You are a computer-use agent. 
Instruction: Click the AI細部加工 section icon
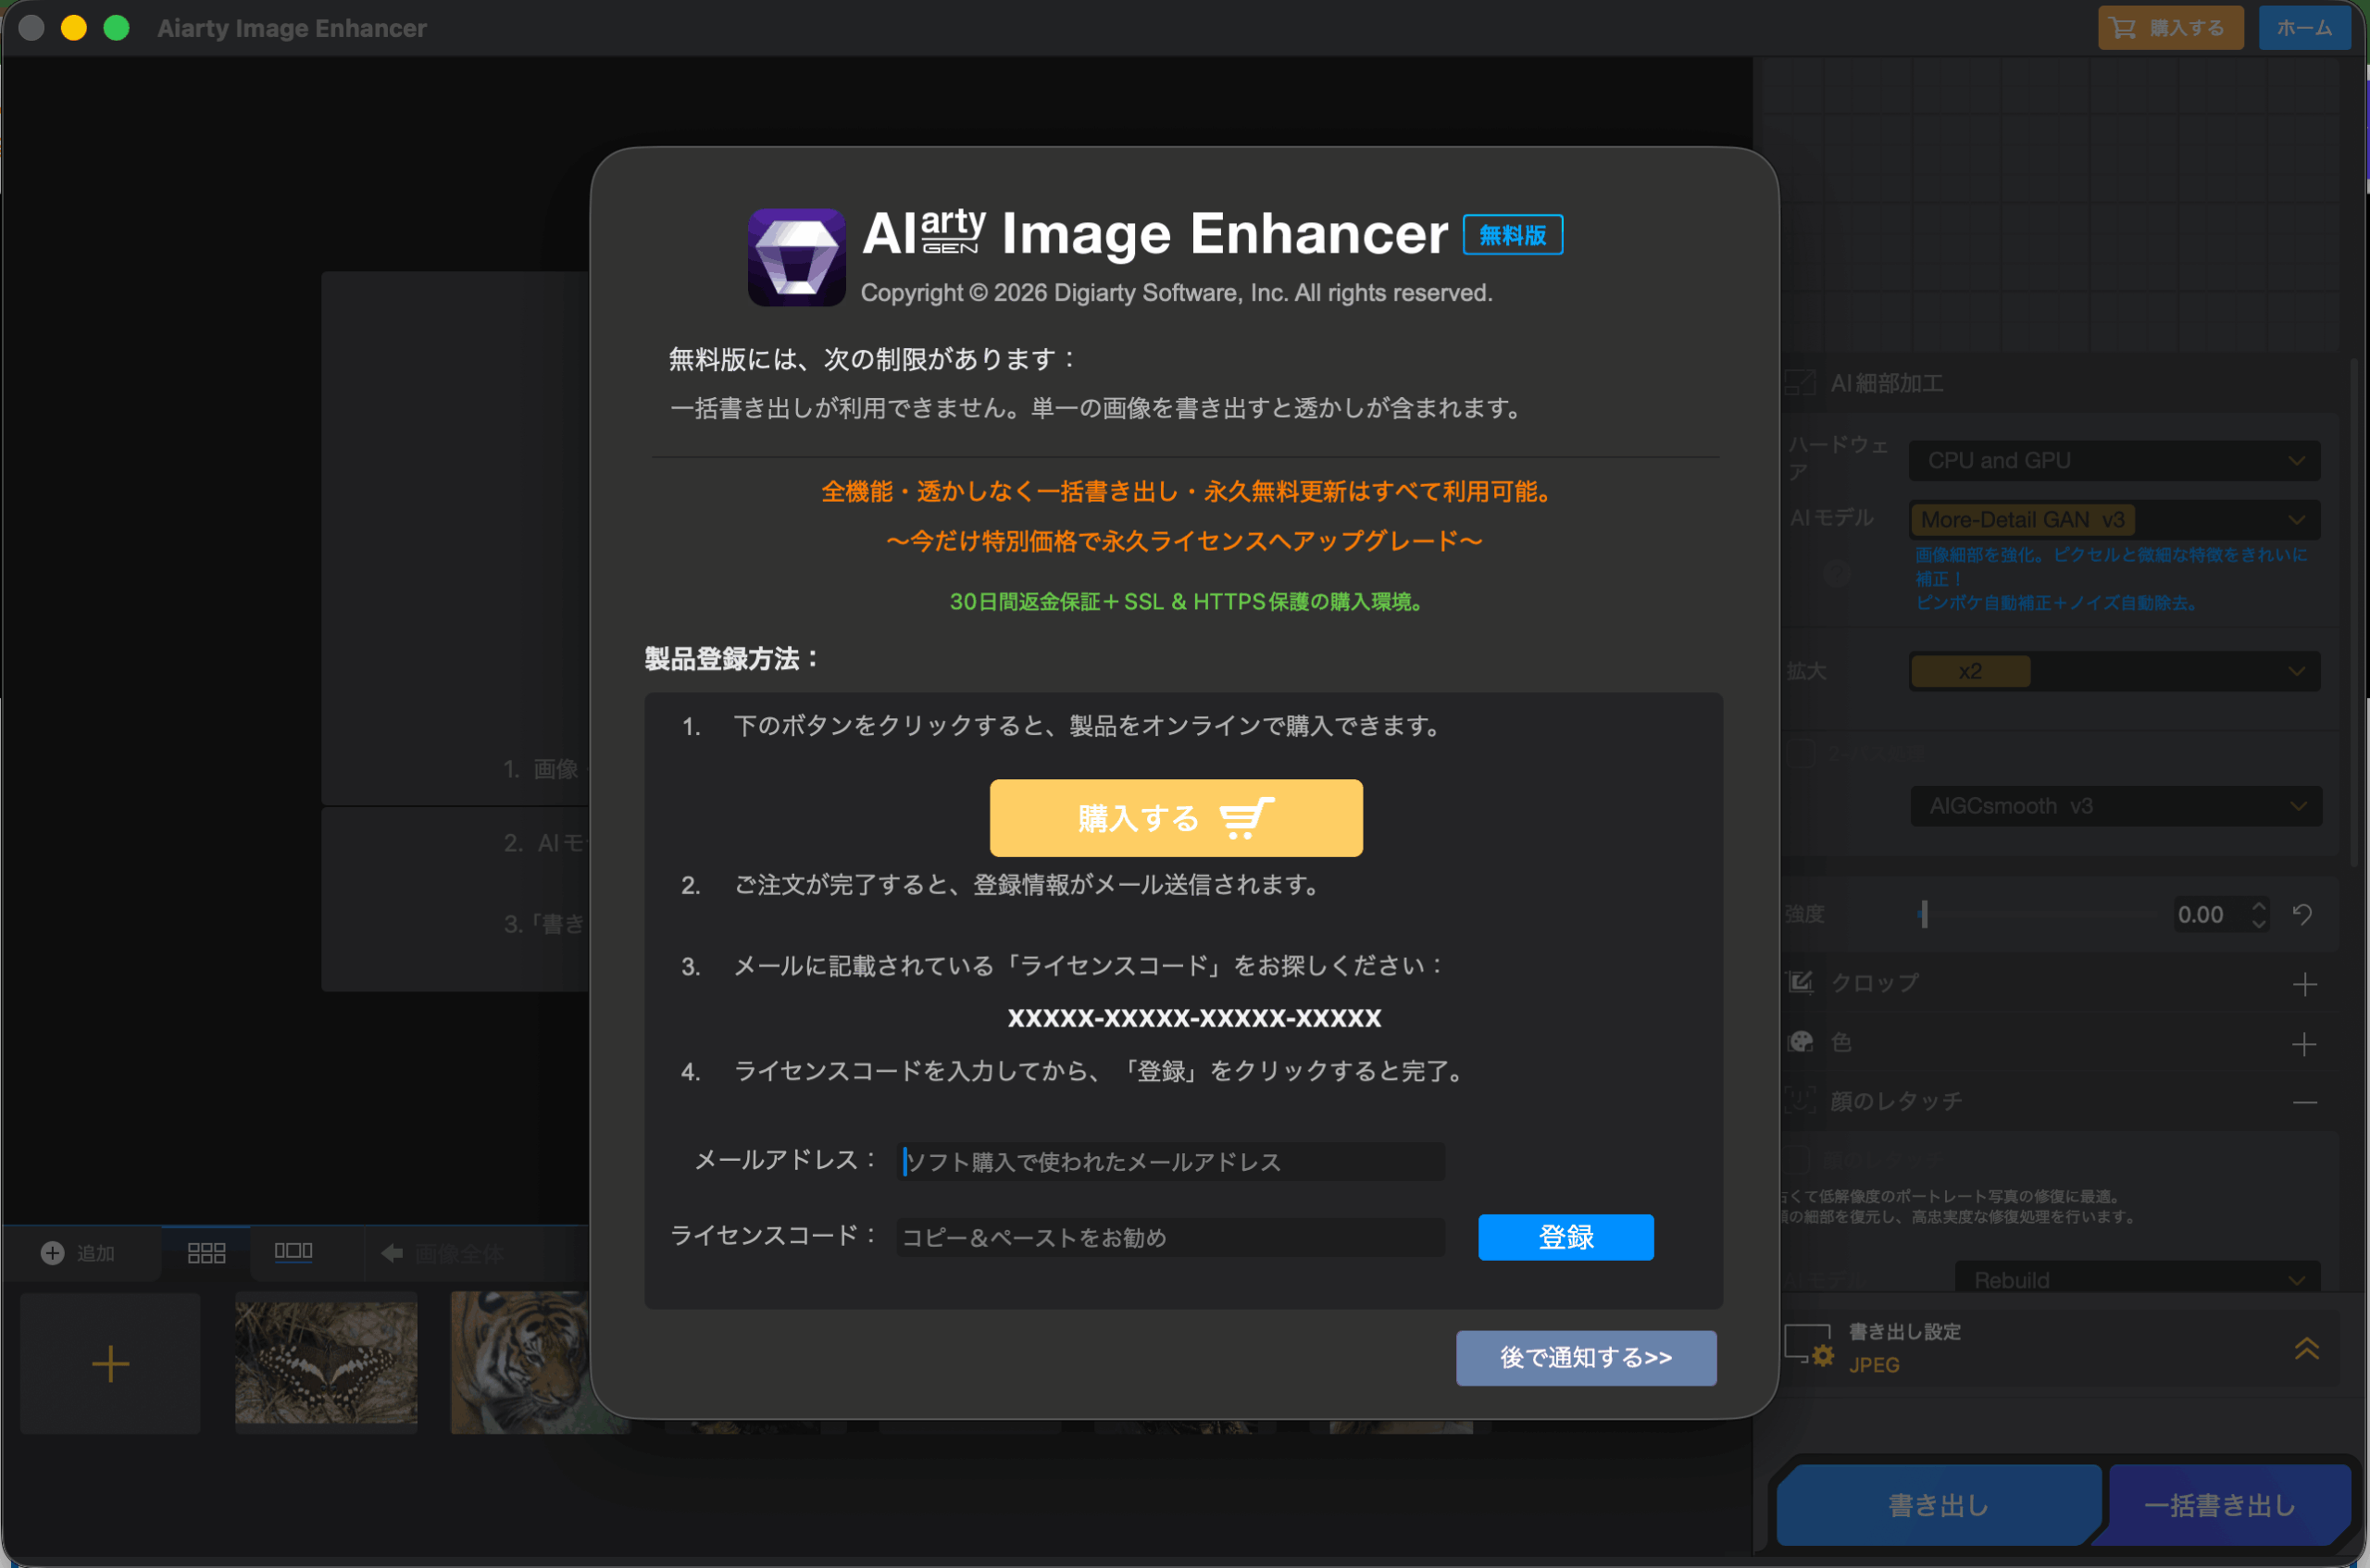tap(1800, 382)
